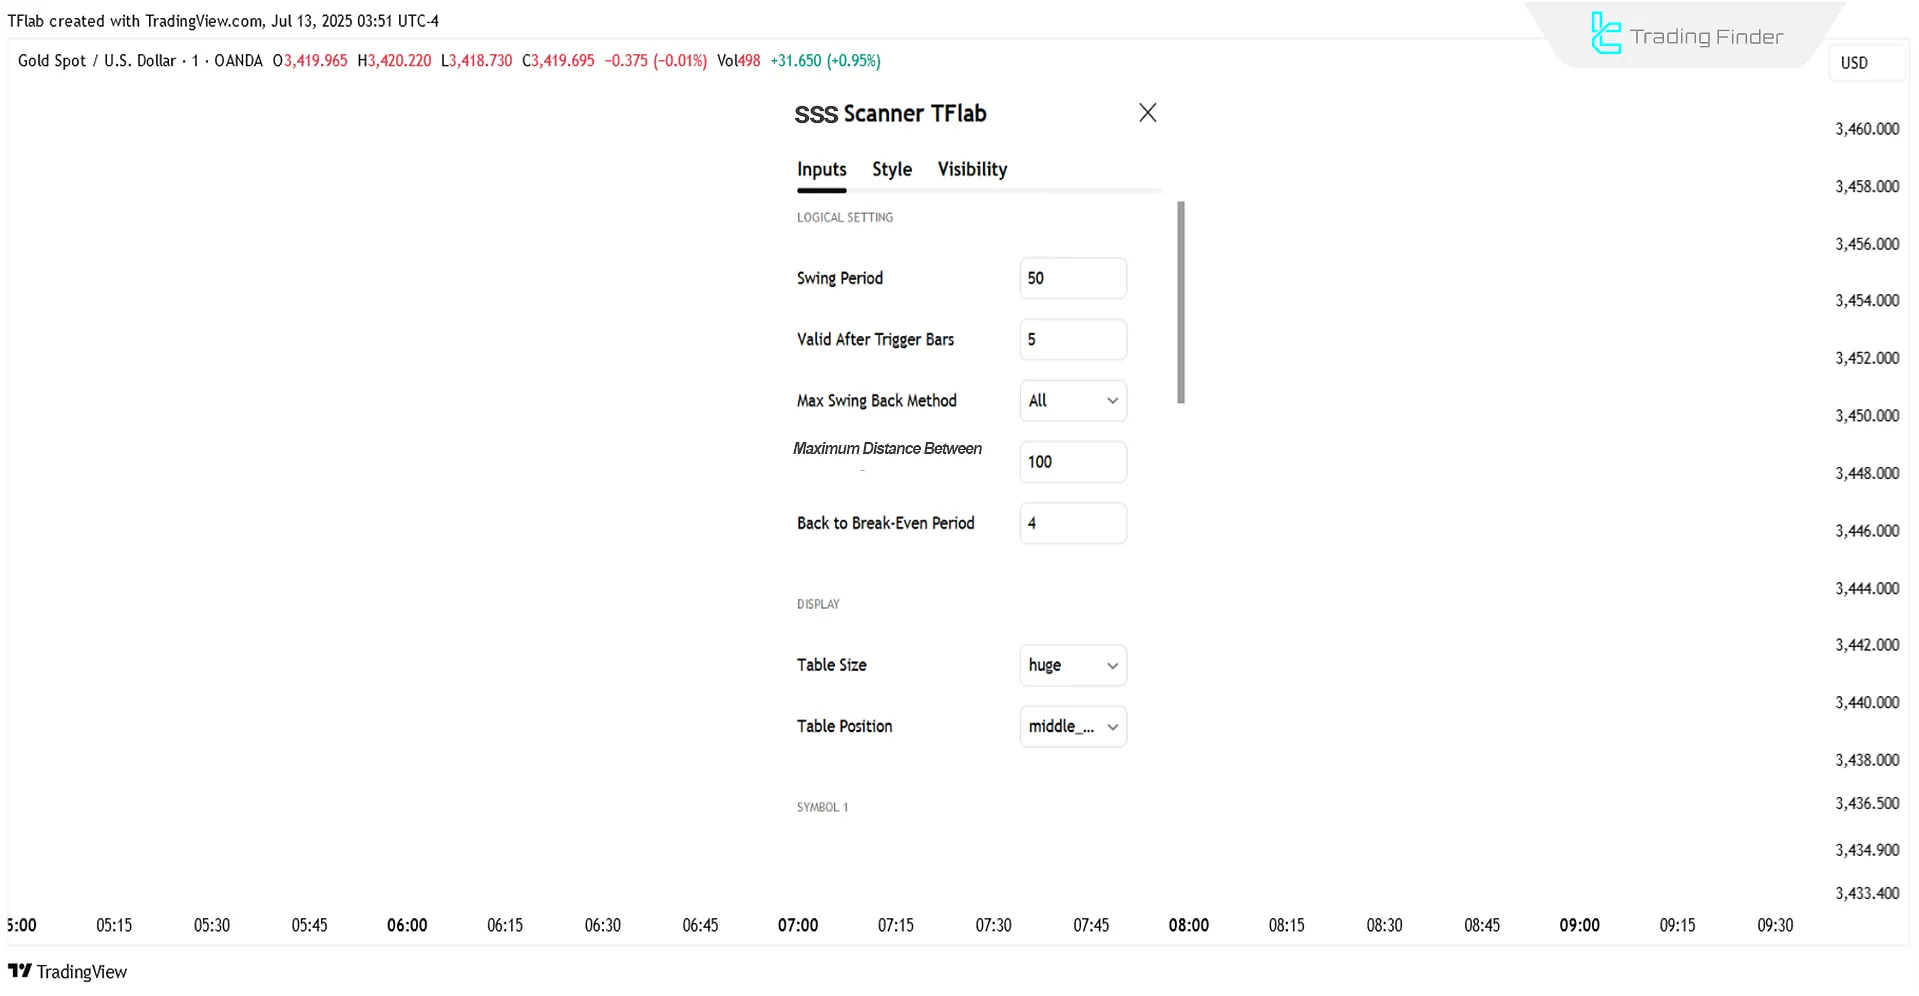Image resolution: width=1919 pixels, height=996 pixels.
Task: Click the 3,460.000 price axis label
Action: tap(1866, 128)
